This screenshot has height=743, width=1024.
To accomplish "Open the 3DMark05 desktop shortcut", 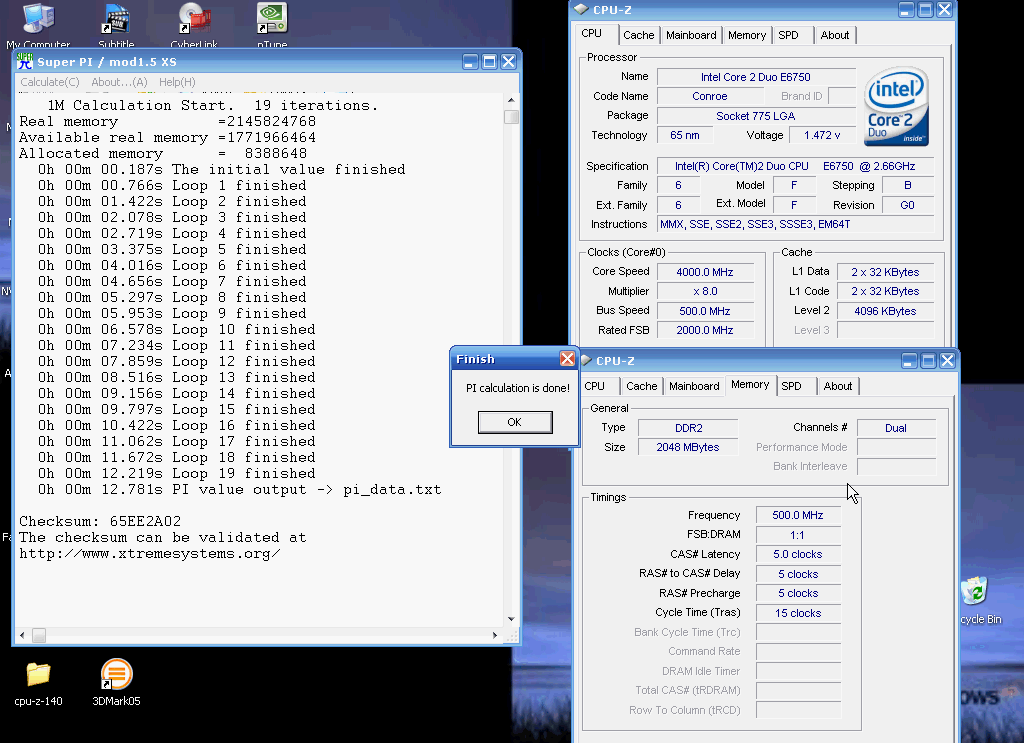I will pos(116,675).
